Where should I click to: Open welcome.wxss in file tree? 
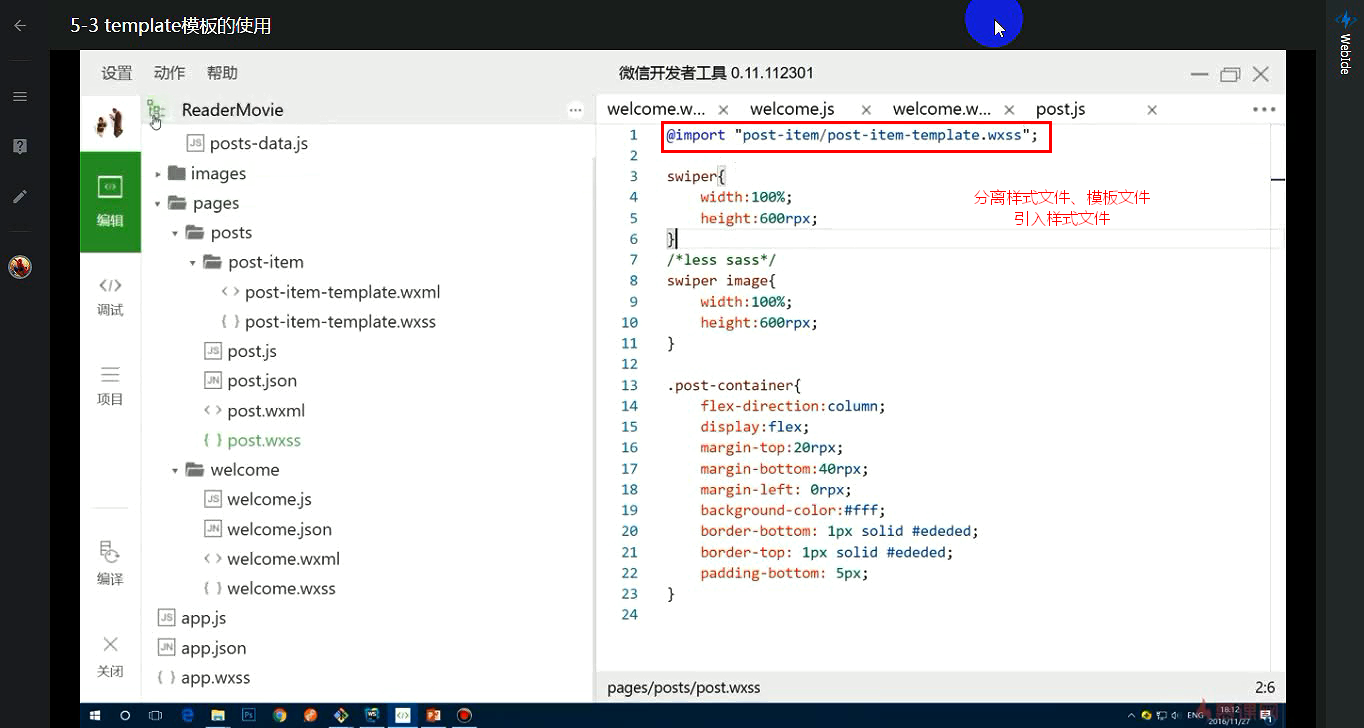281,589
